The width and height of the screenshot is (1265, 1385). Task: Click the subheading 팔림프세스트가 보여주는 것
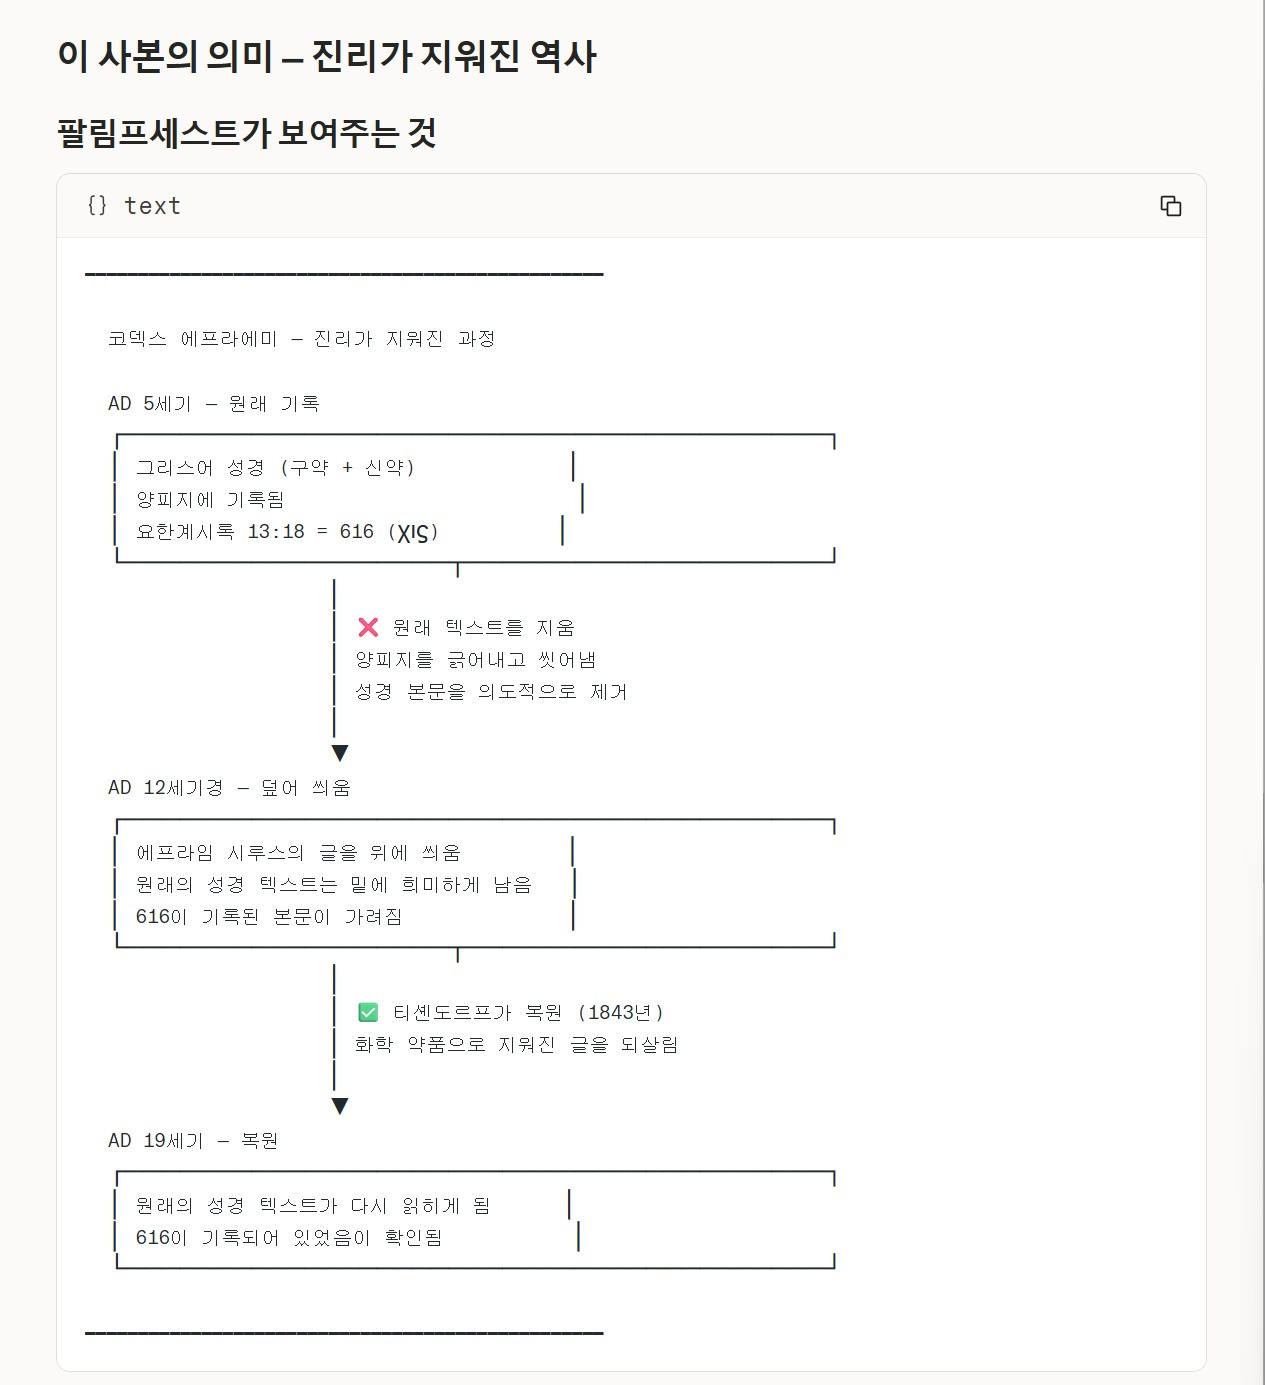246,133
